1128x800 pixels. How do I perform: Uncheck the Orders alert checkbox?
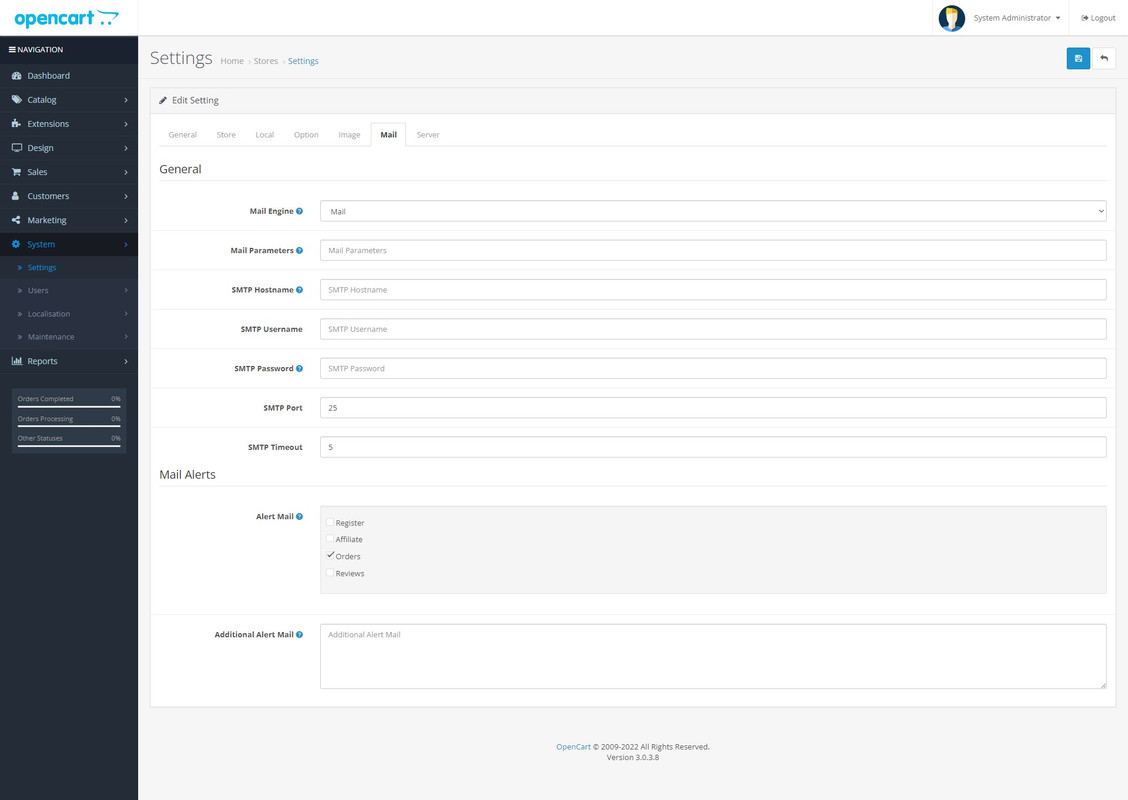[330, 555]
